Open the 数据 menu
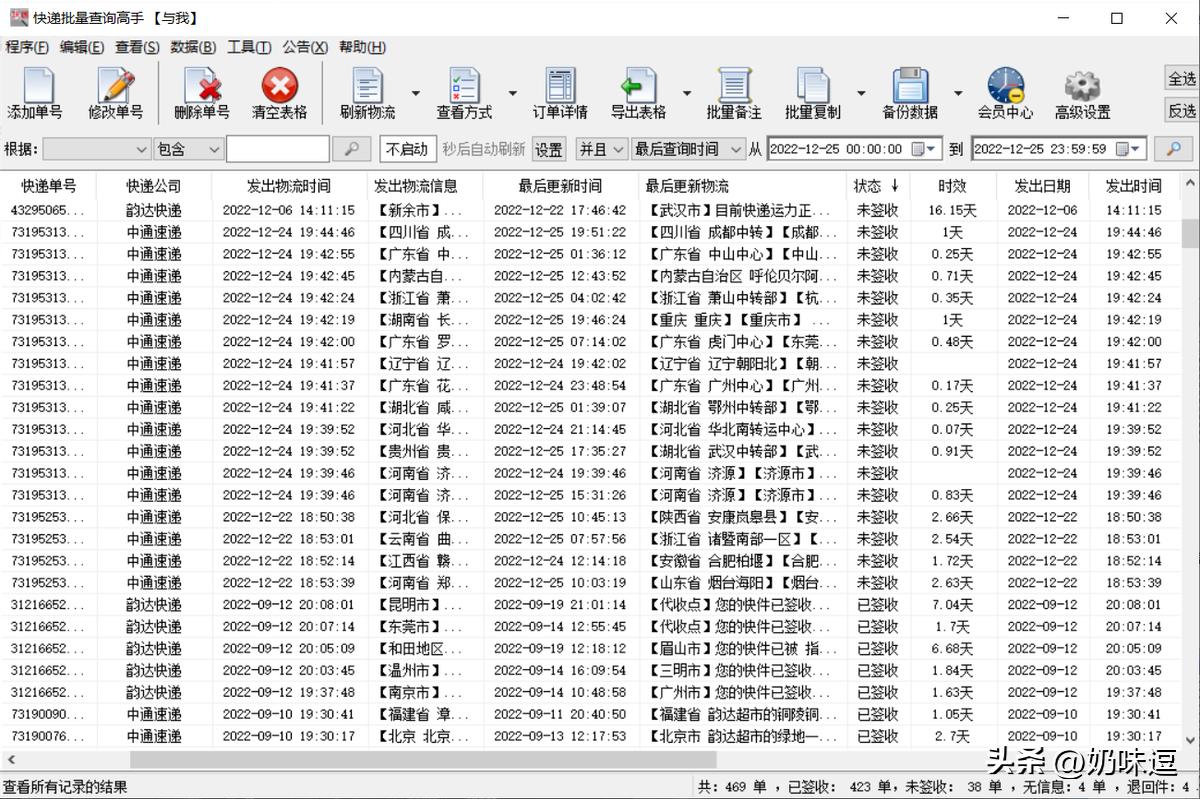The width and height of the screenshot is (1200, 799). tap(191, 47)
